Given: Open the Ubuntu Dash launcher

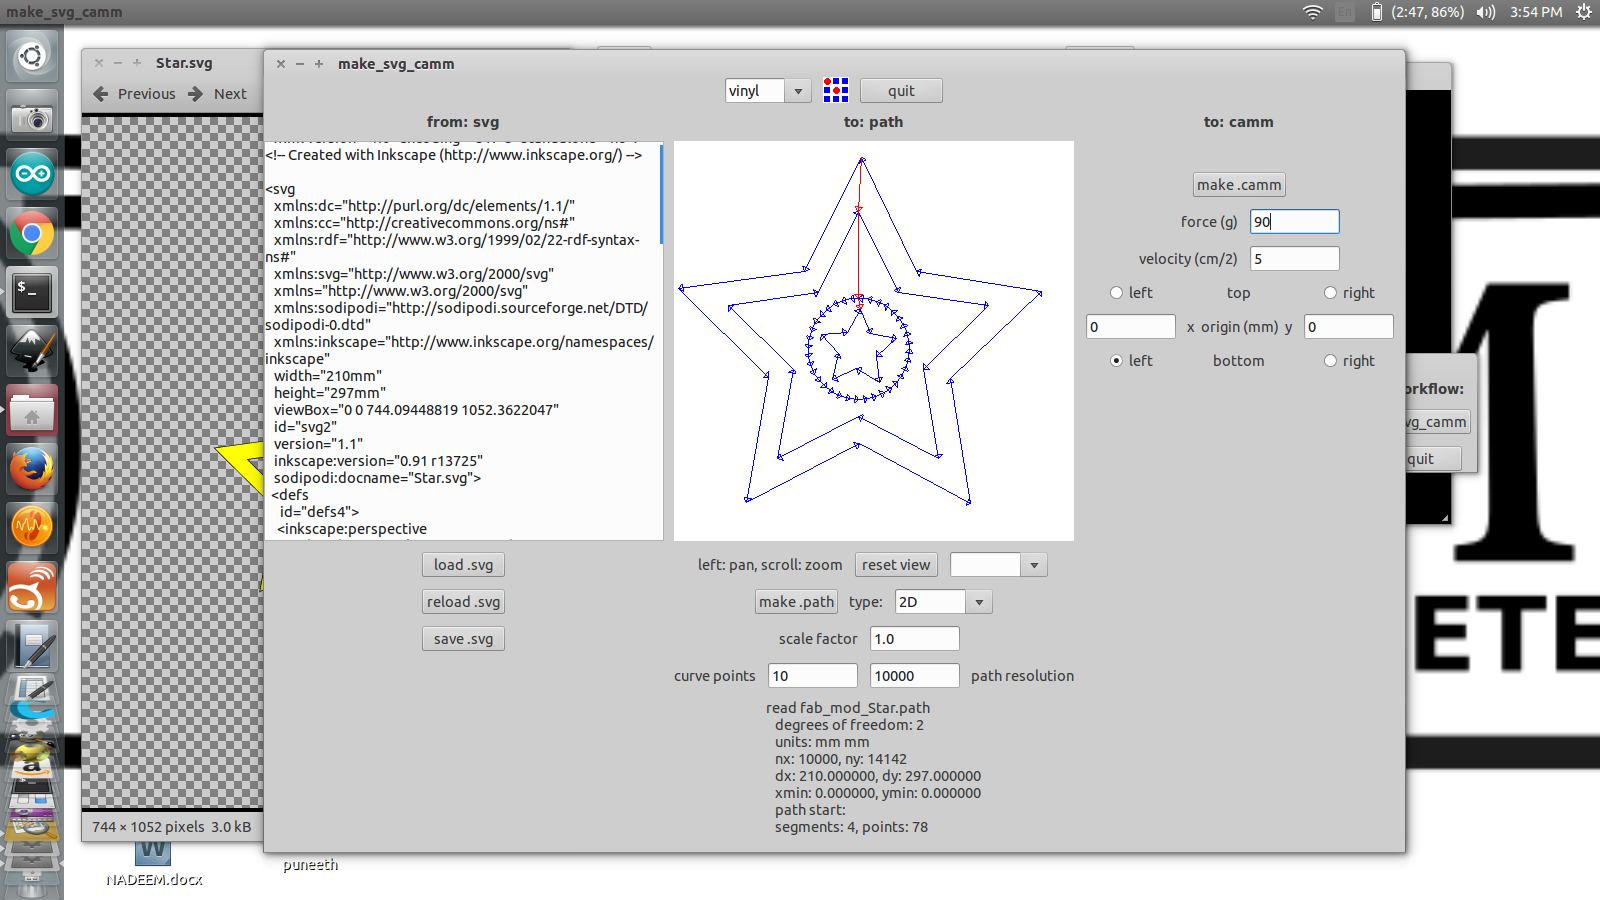Looking at the screenshot, I should pyautogui.click(x=32, y=56).
